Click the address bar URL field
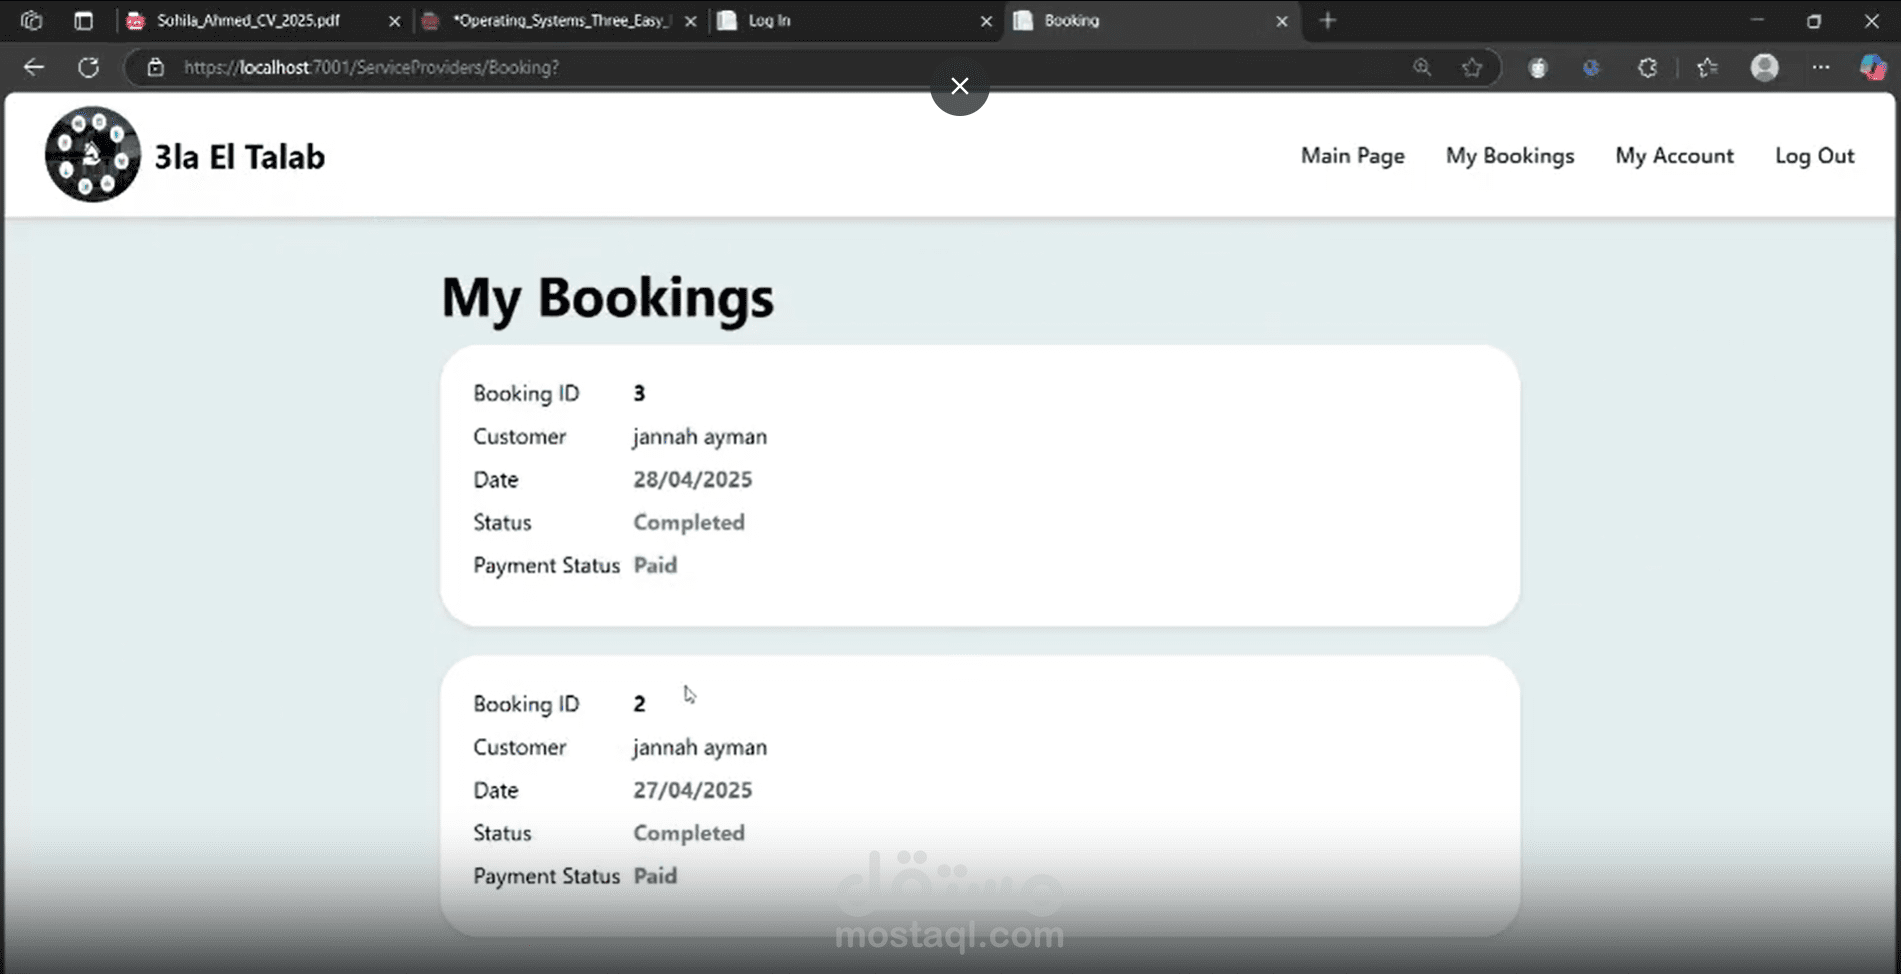This screenshot has height=974, width=1901. 700,67
